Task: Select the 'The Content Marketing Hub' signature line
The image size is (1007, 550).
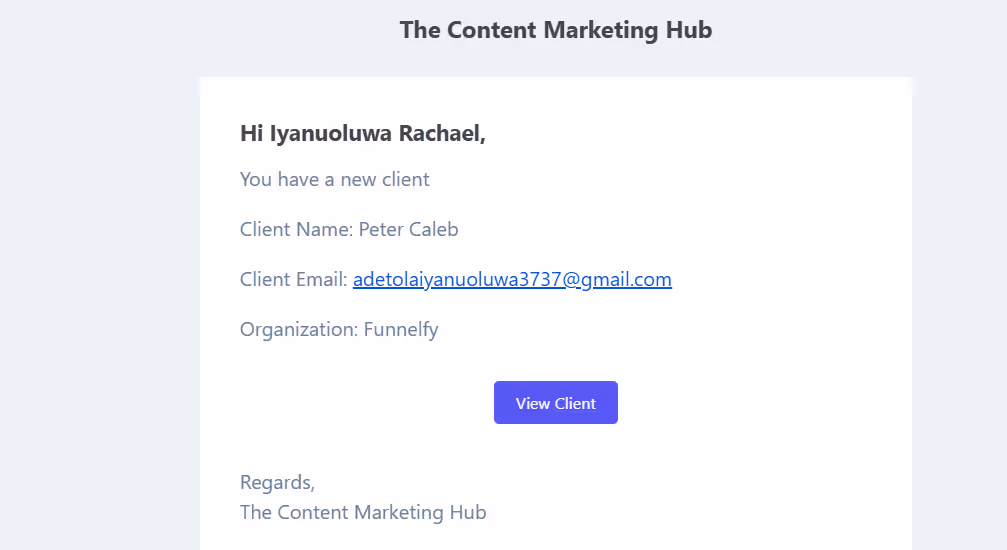Action: pos(363,513)
